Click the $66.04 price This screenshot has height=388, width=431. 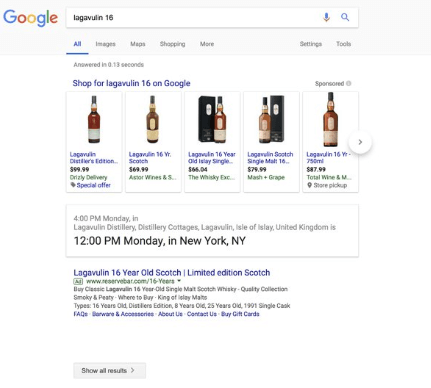coord(198,169)
